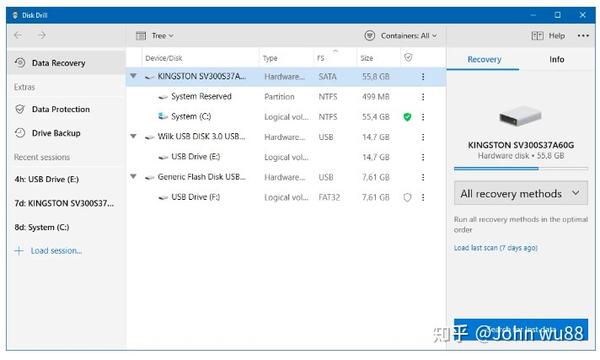Open options menu for Generic Flash Disk row
600x360 pixels.
tap(423, 177)
